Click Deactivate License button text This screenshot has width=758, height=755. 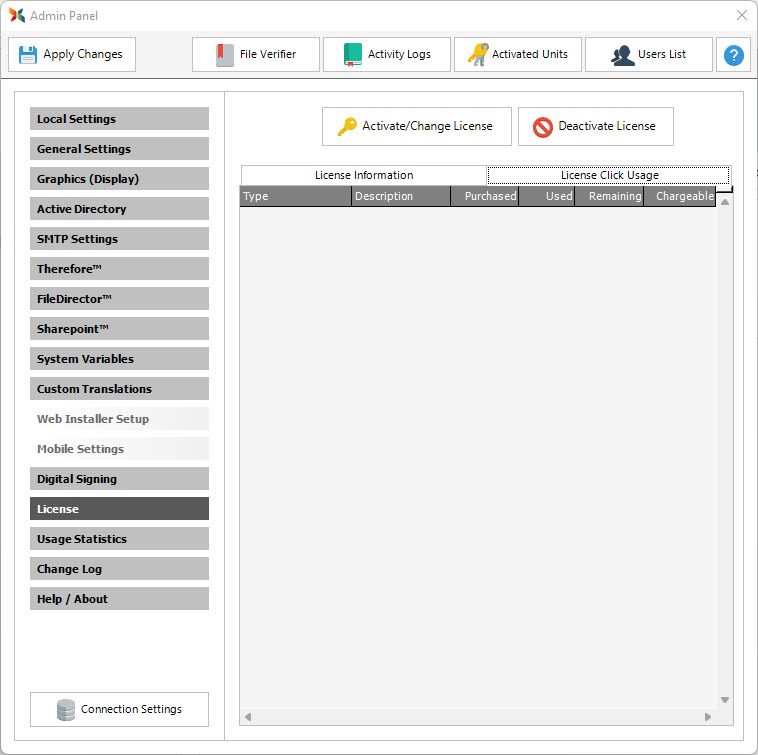607,126
